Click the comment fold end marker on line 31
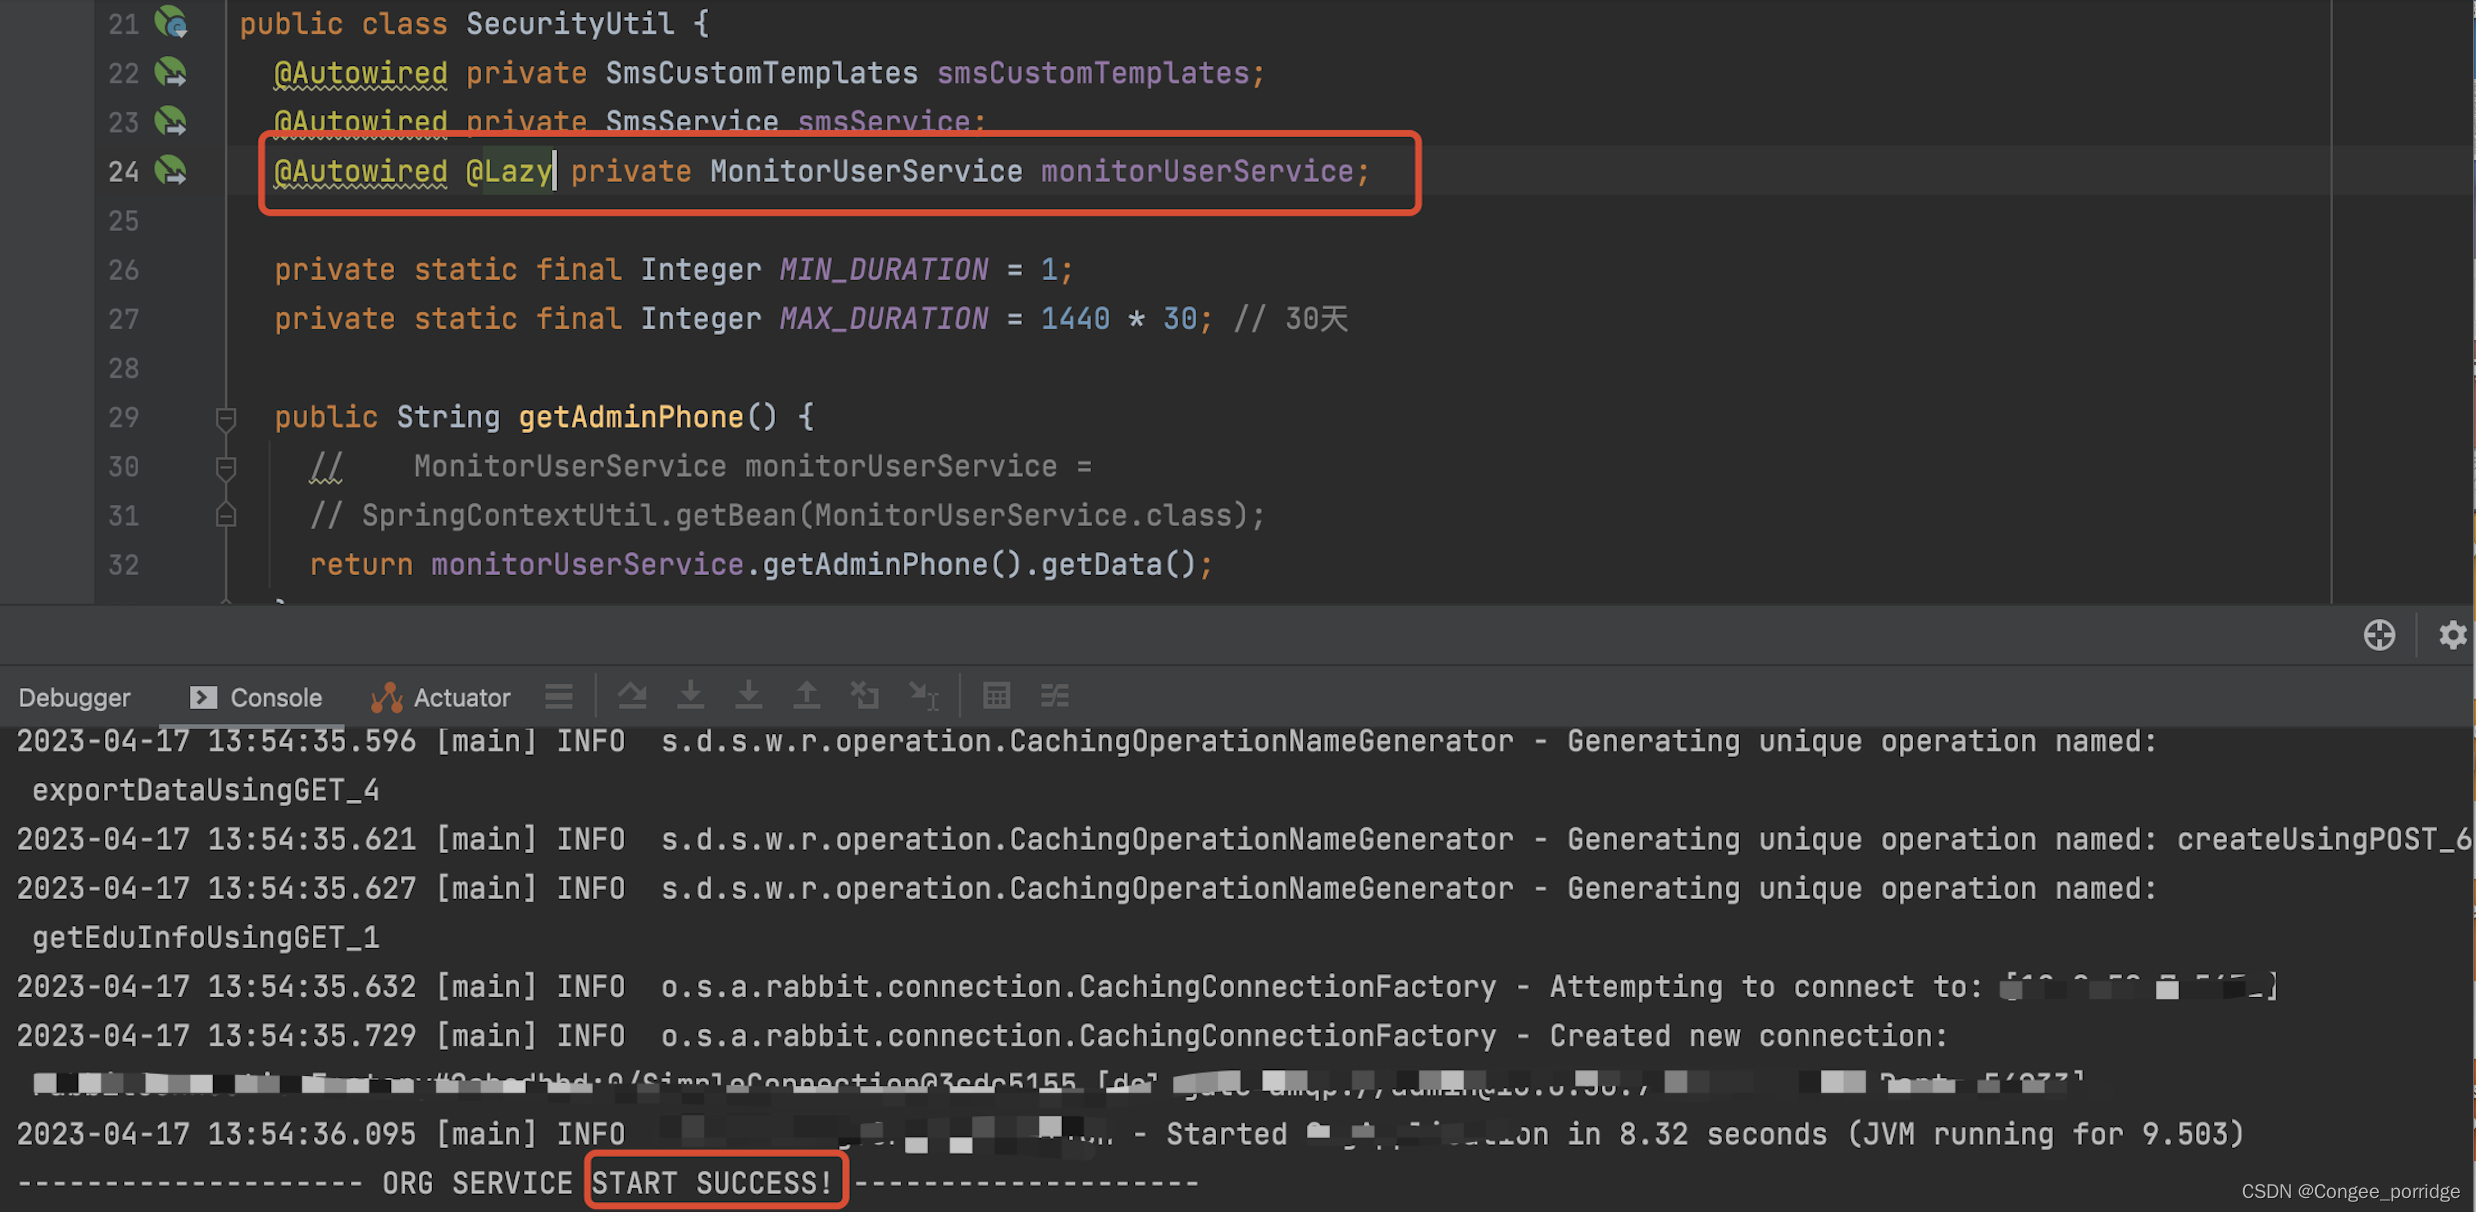Viewport: 2476px width, 1212px height. coord(226,516)
